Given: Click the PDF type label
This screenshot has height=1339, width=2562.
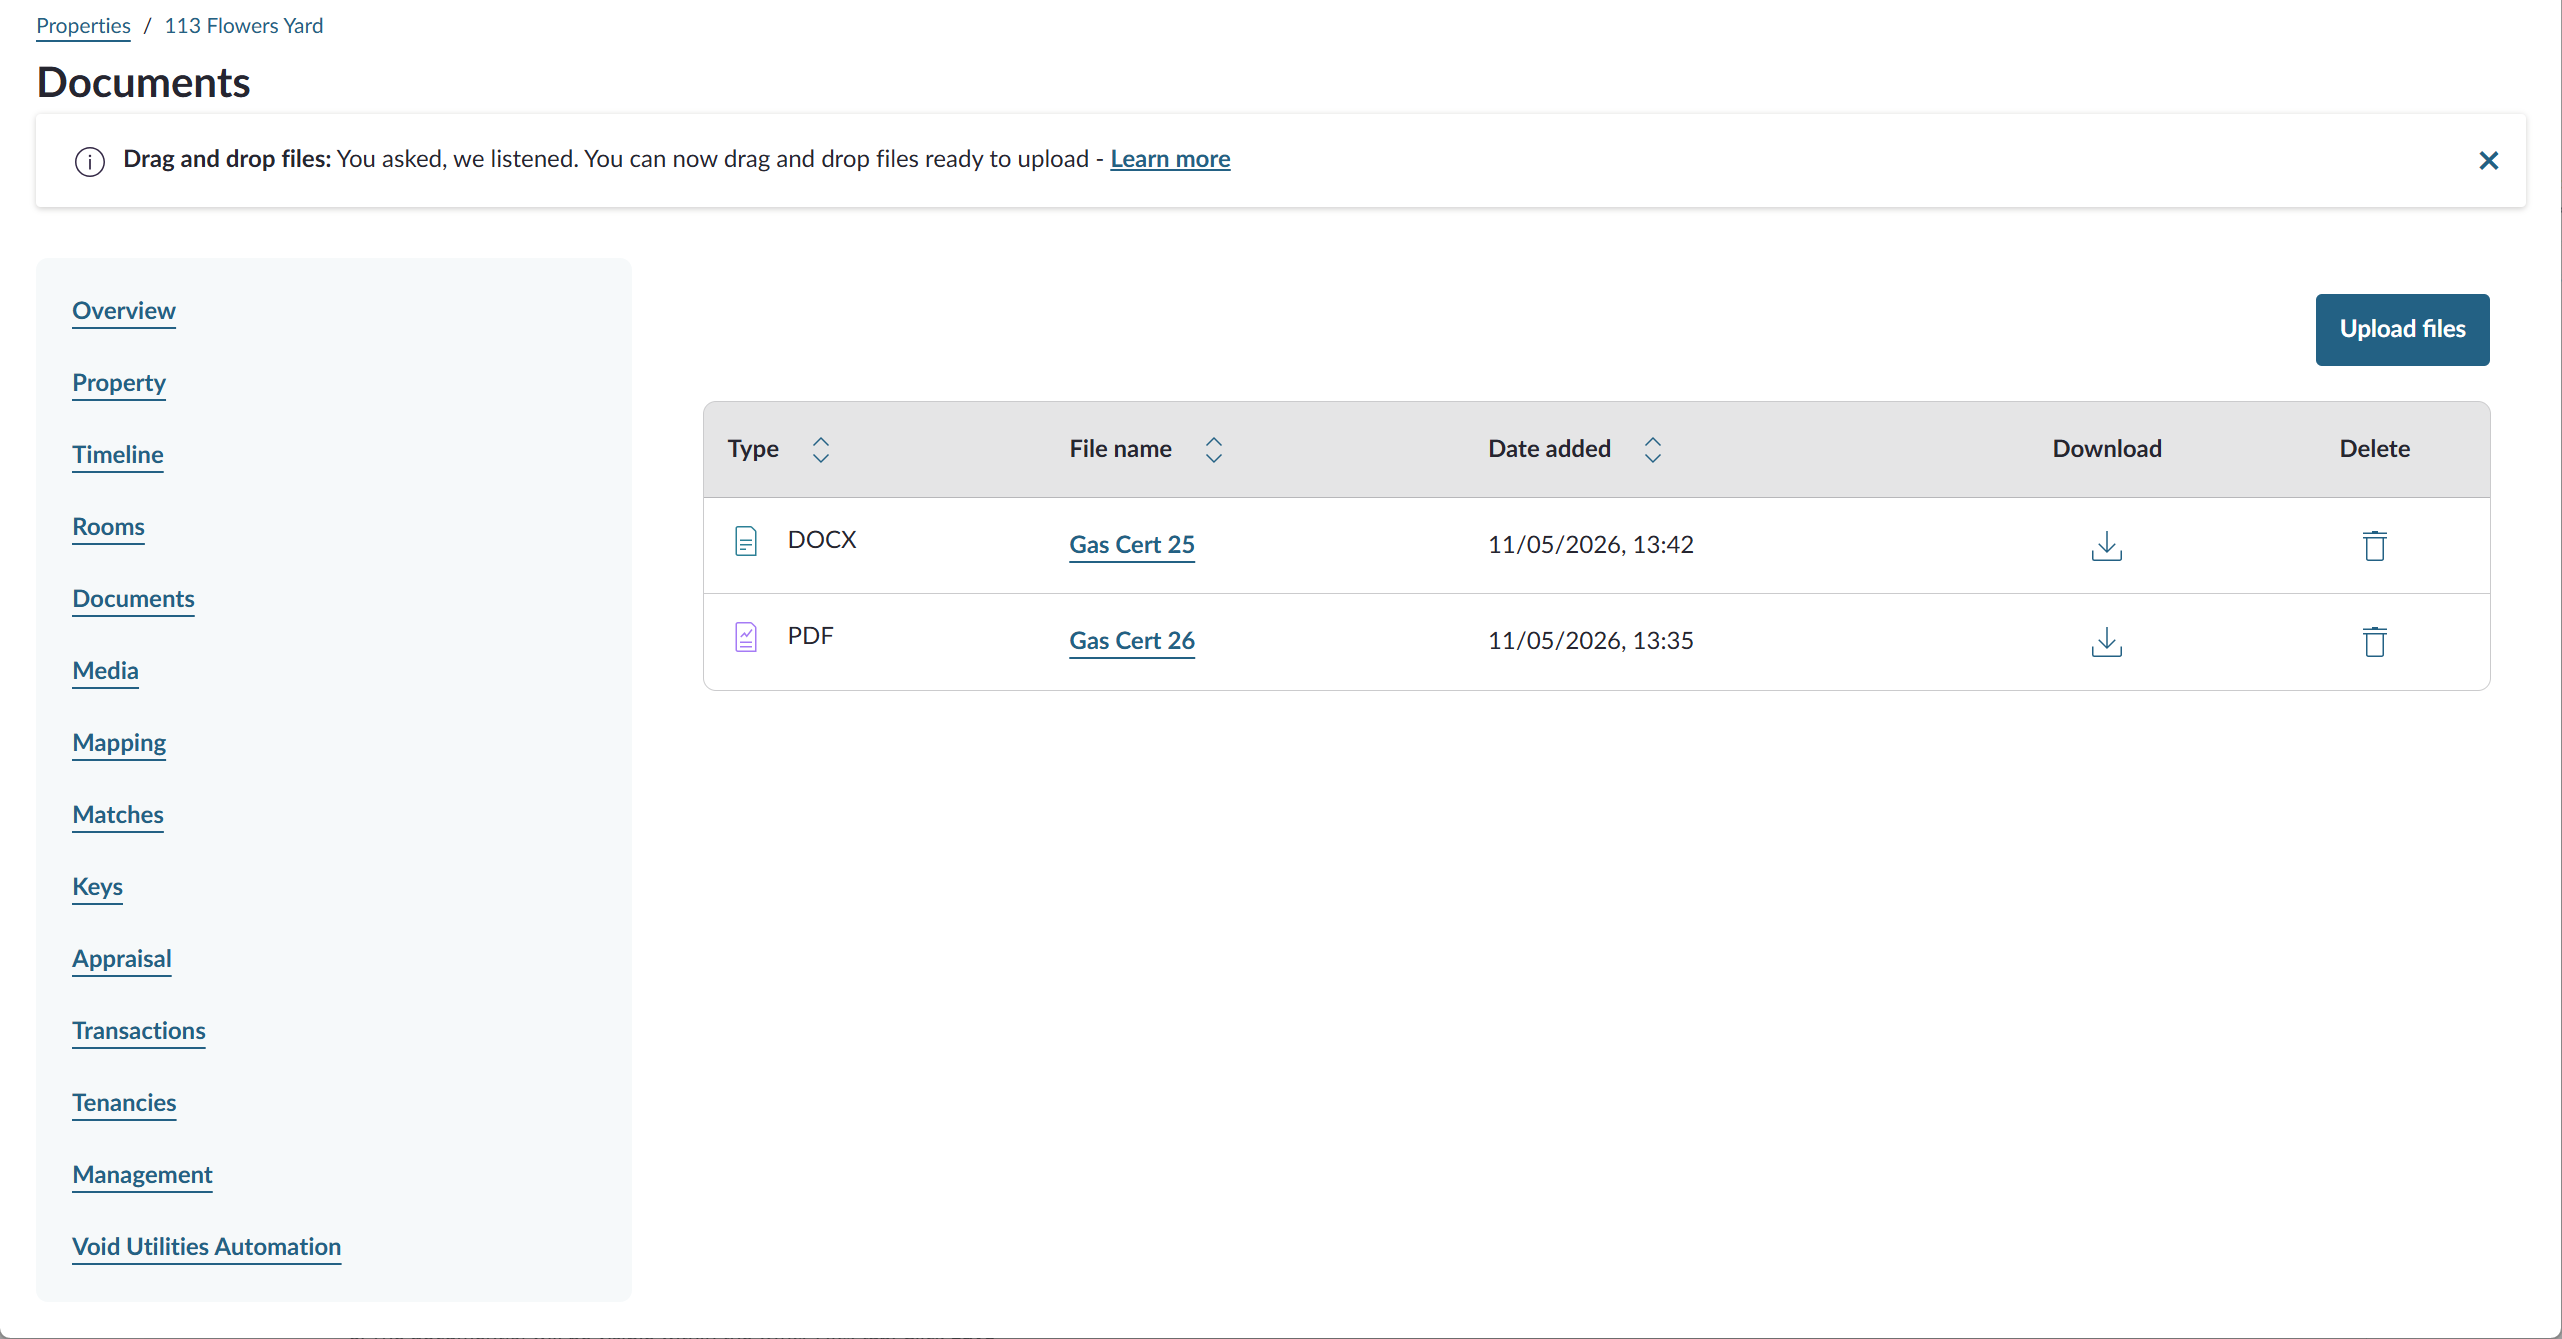Looking at the screenshot, I should pyautogui.click(x=810, y=636).
